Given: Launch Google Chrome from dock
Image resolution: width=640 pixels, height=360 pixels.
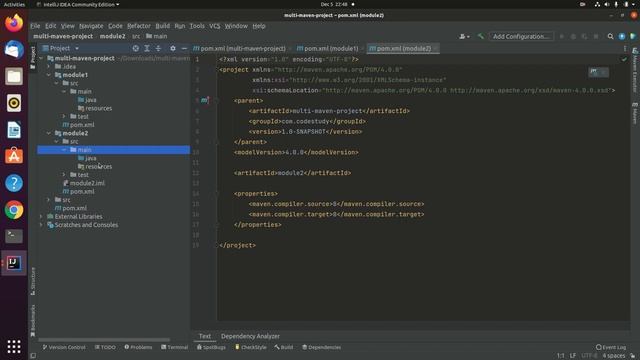Looking at the screenshot, I should tap(14, 210).
